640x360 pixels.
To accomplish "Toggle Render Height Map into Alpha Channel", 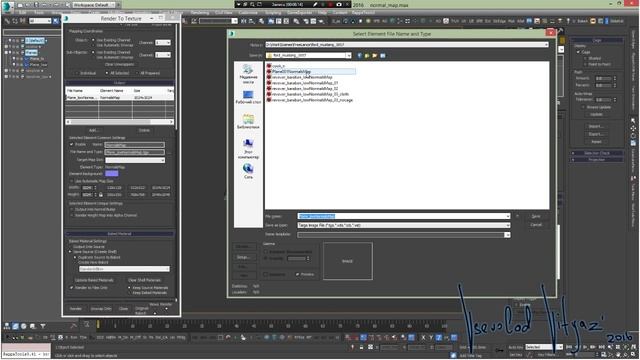I will pos(71,215).
